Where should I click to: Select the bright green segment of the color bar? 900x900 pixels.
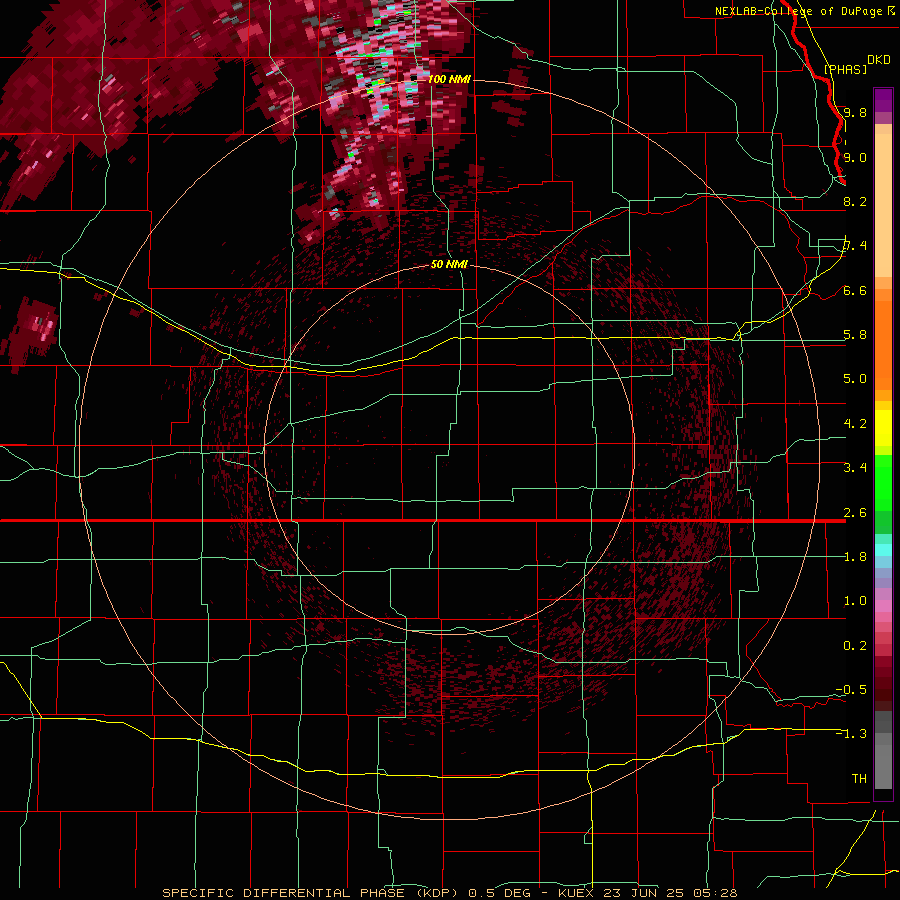[x=883, y=482]
